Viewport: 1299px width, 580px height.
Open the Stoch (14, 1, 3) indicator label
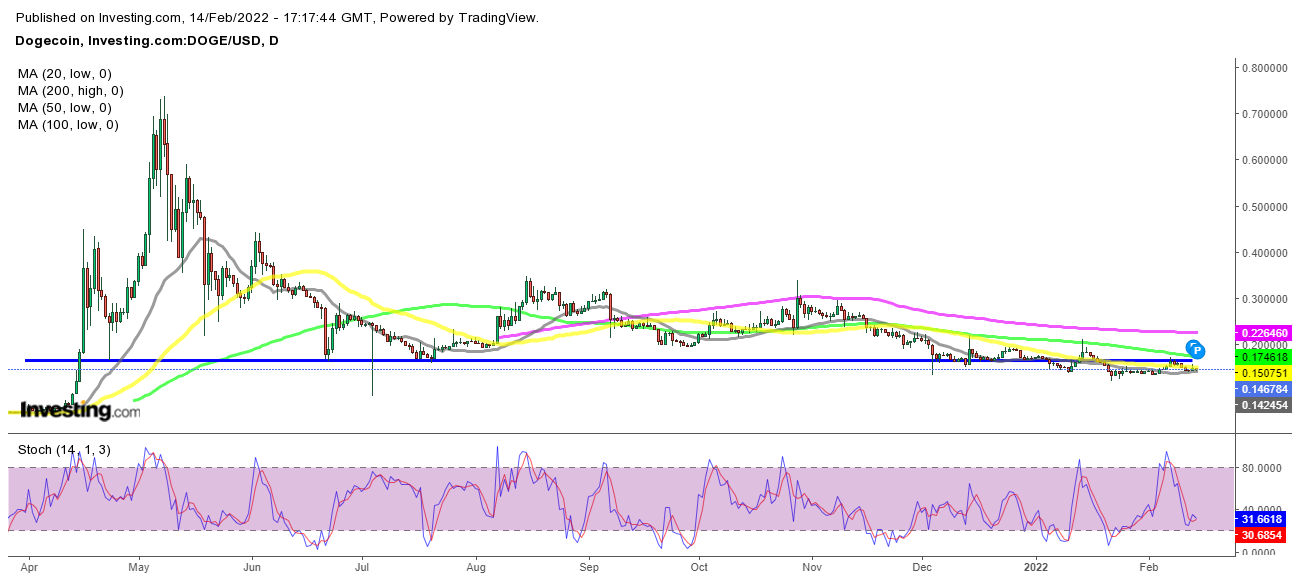pyautogui.click(x=66, y=449)
